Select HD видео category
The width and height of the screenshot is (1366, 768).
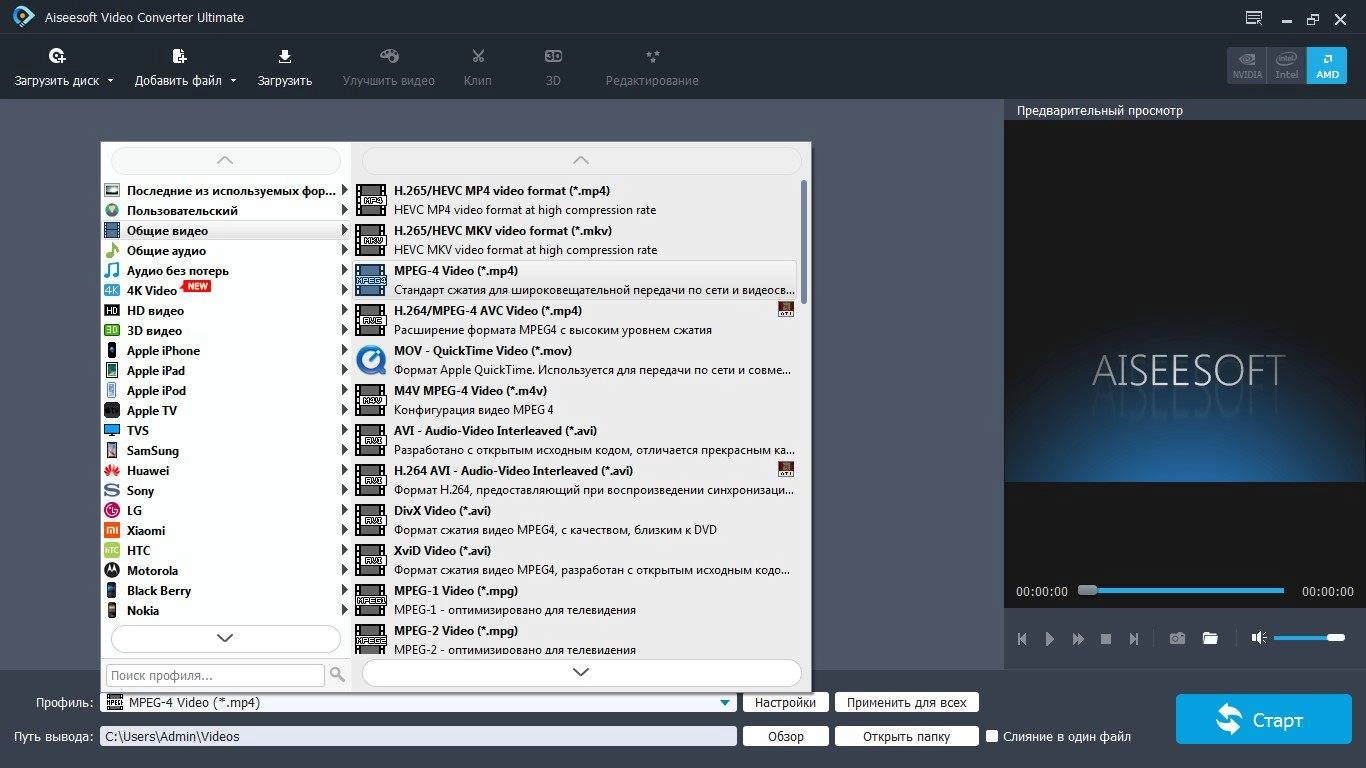point(226,310)
